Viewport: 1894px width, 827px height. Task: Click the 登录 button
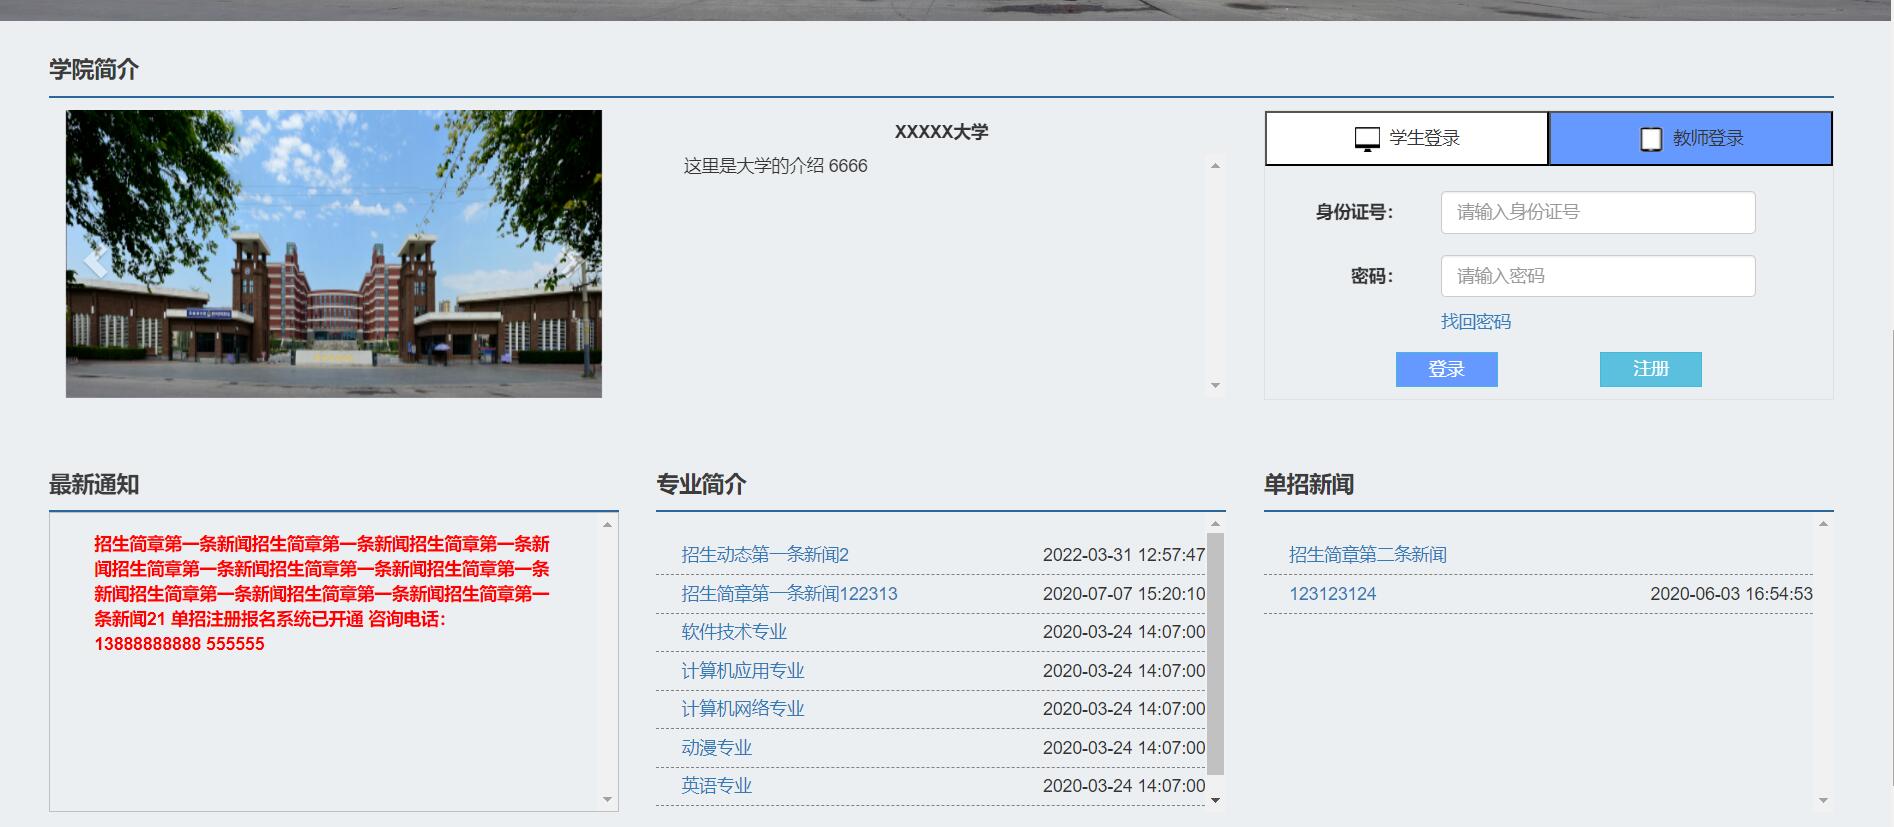point(1447,369)
